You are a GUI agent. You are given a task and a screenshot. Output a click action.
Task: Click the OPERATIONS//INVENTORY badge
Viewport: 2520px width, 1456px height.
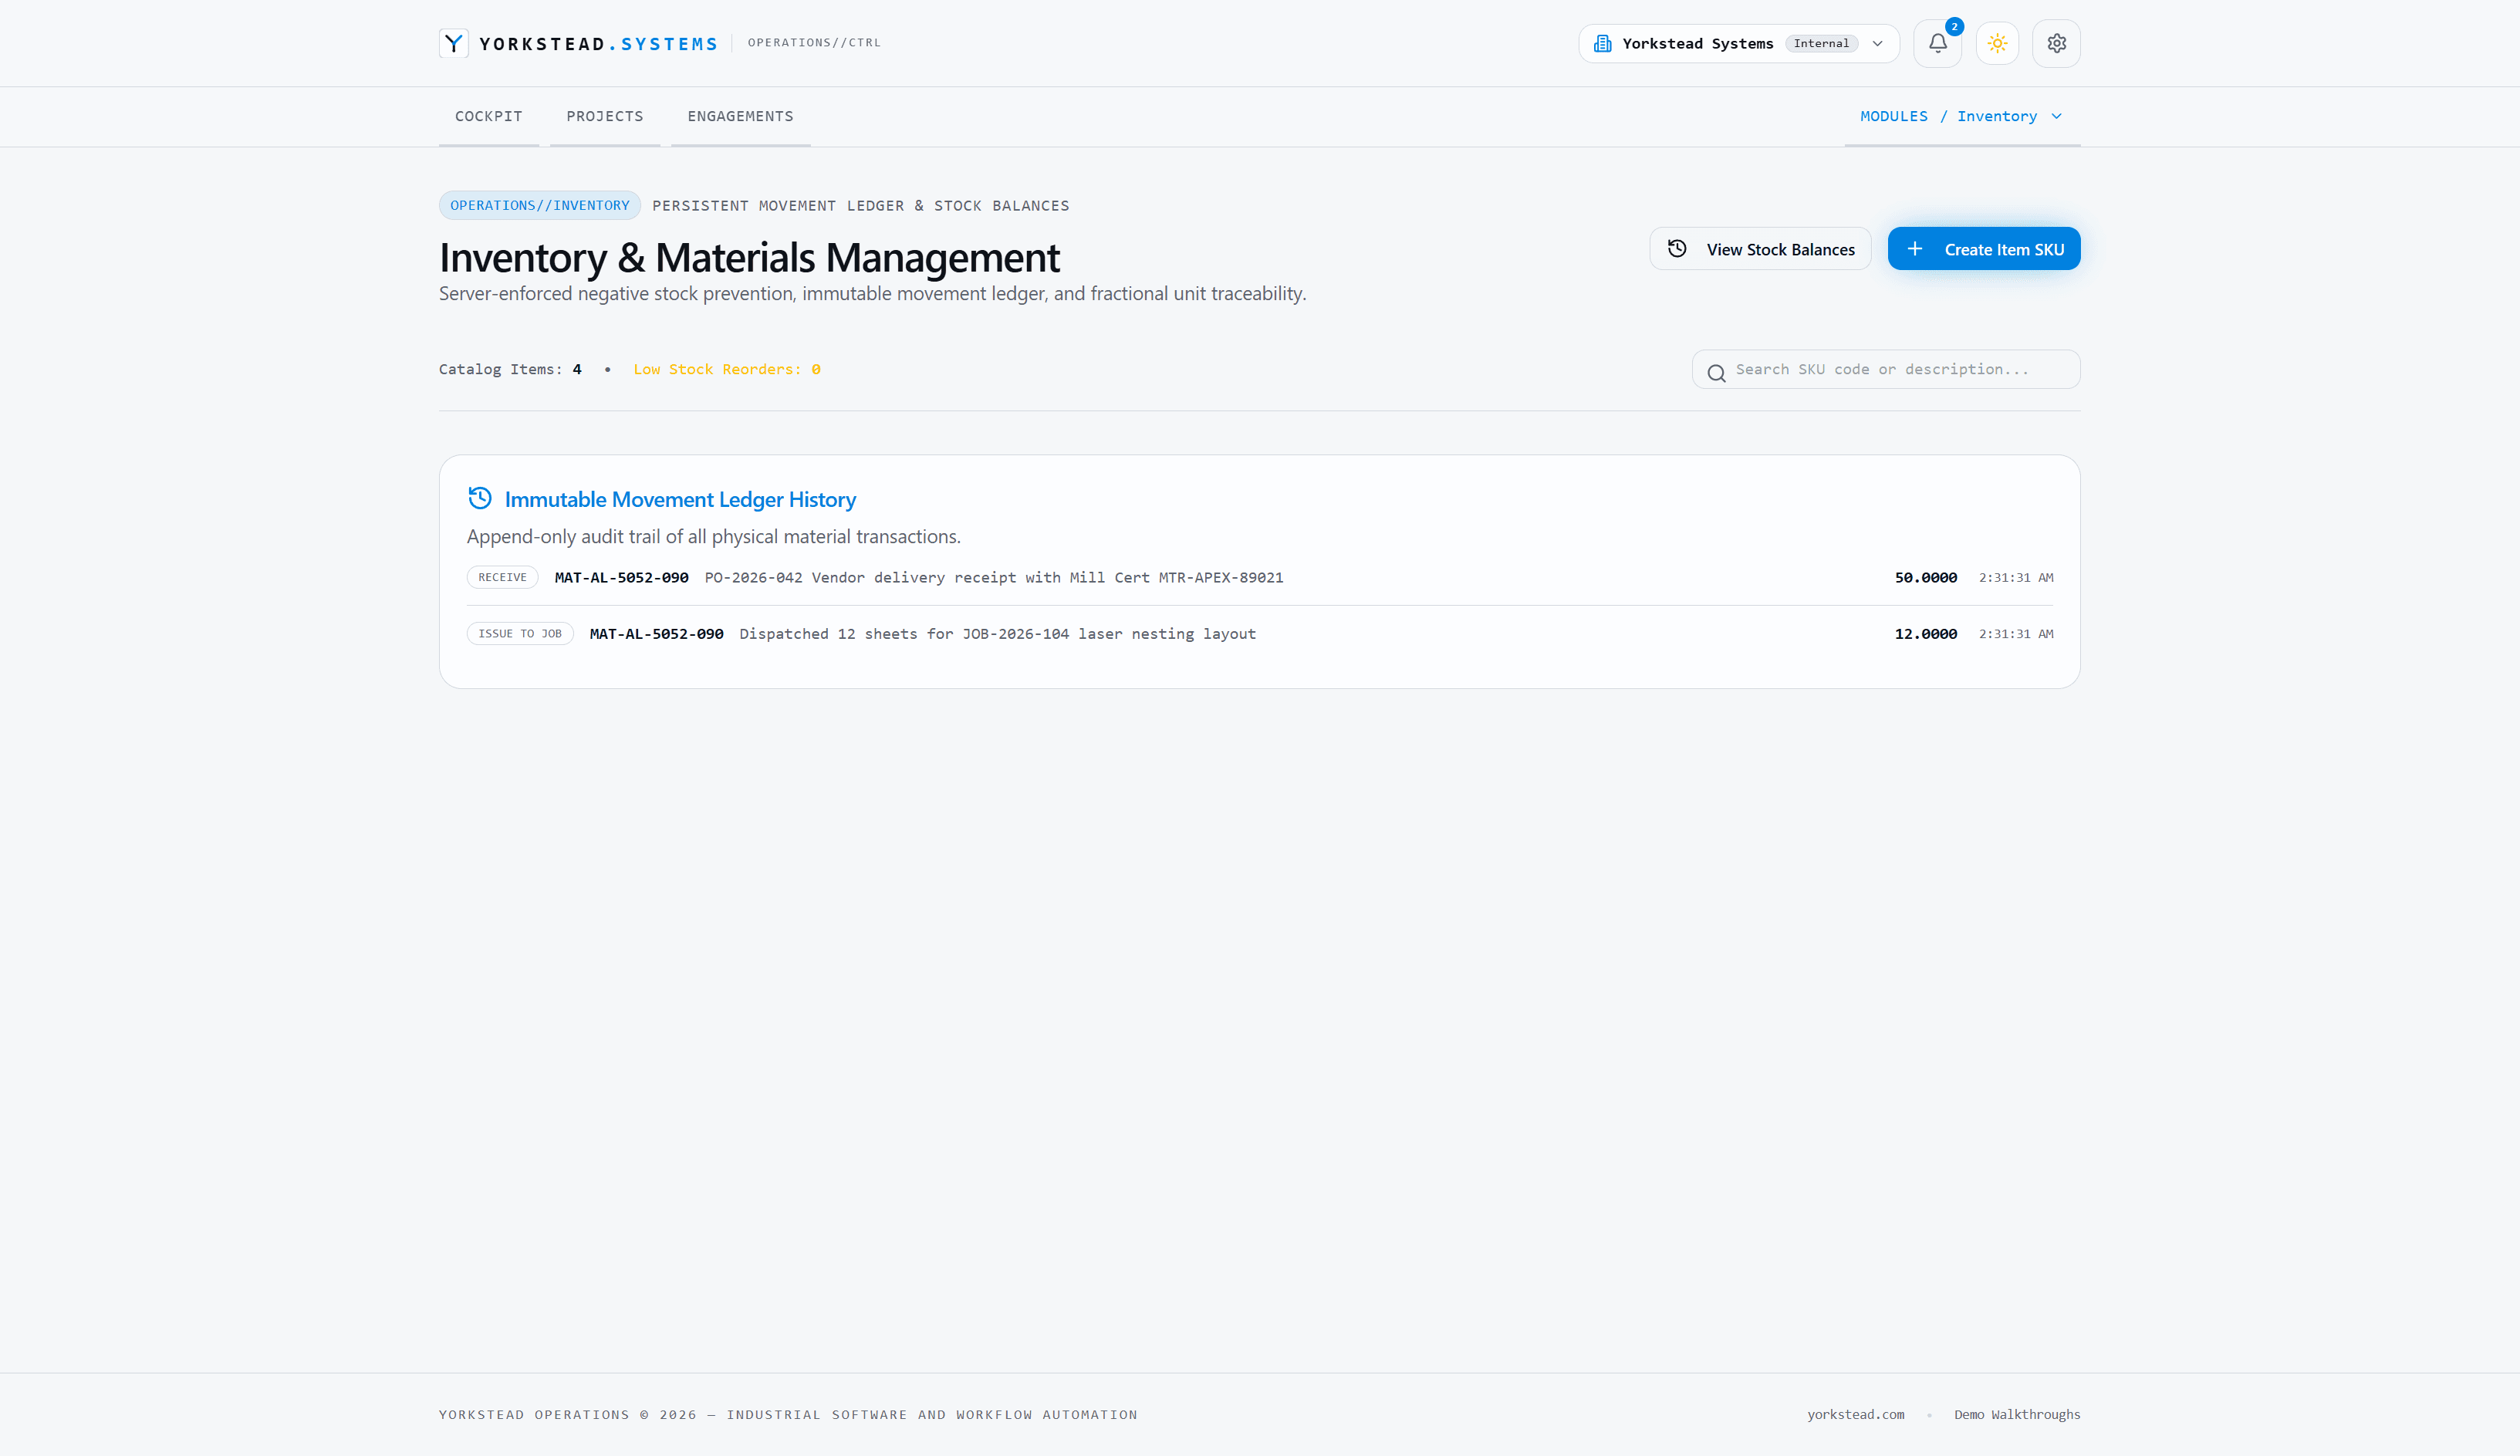point(539,205)
